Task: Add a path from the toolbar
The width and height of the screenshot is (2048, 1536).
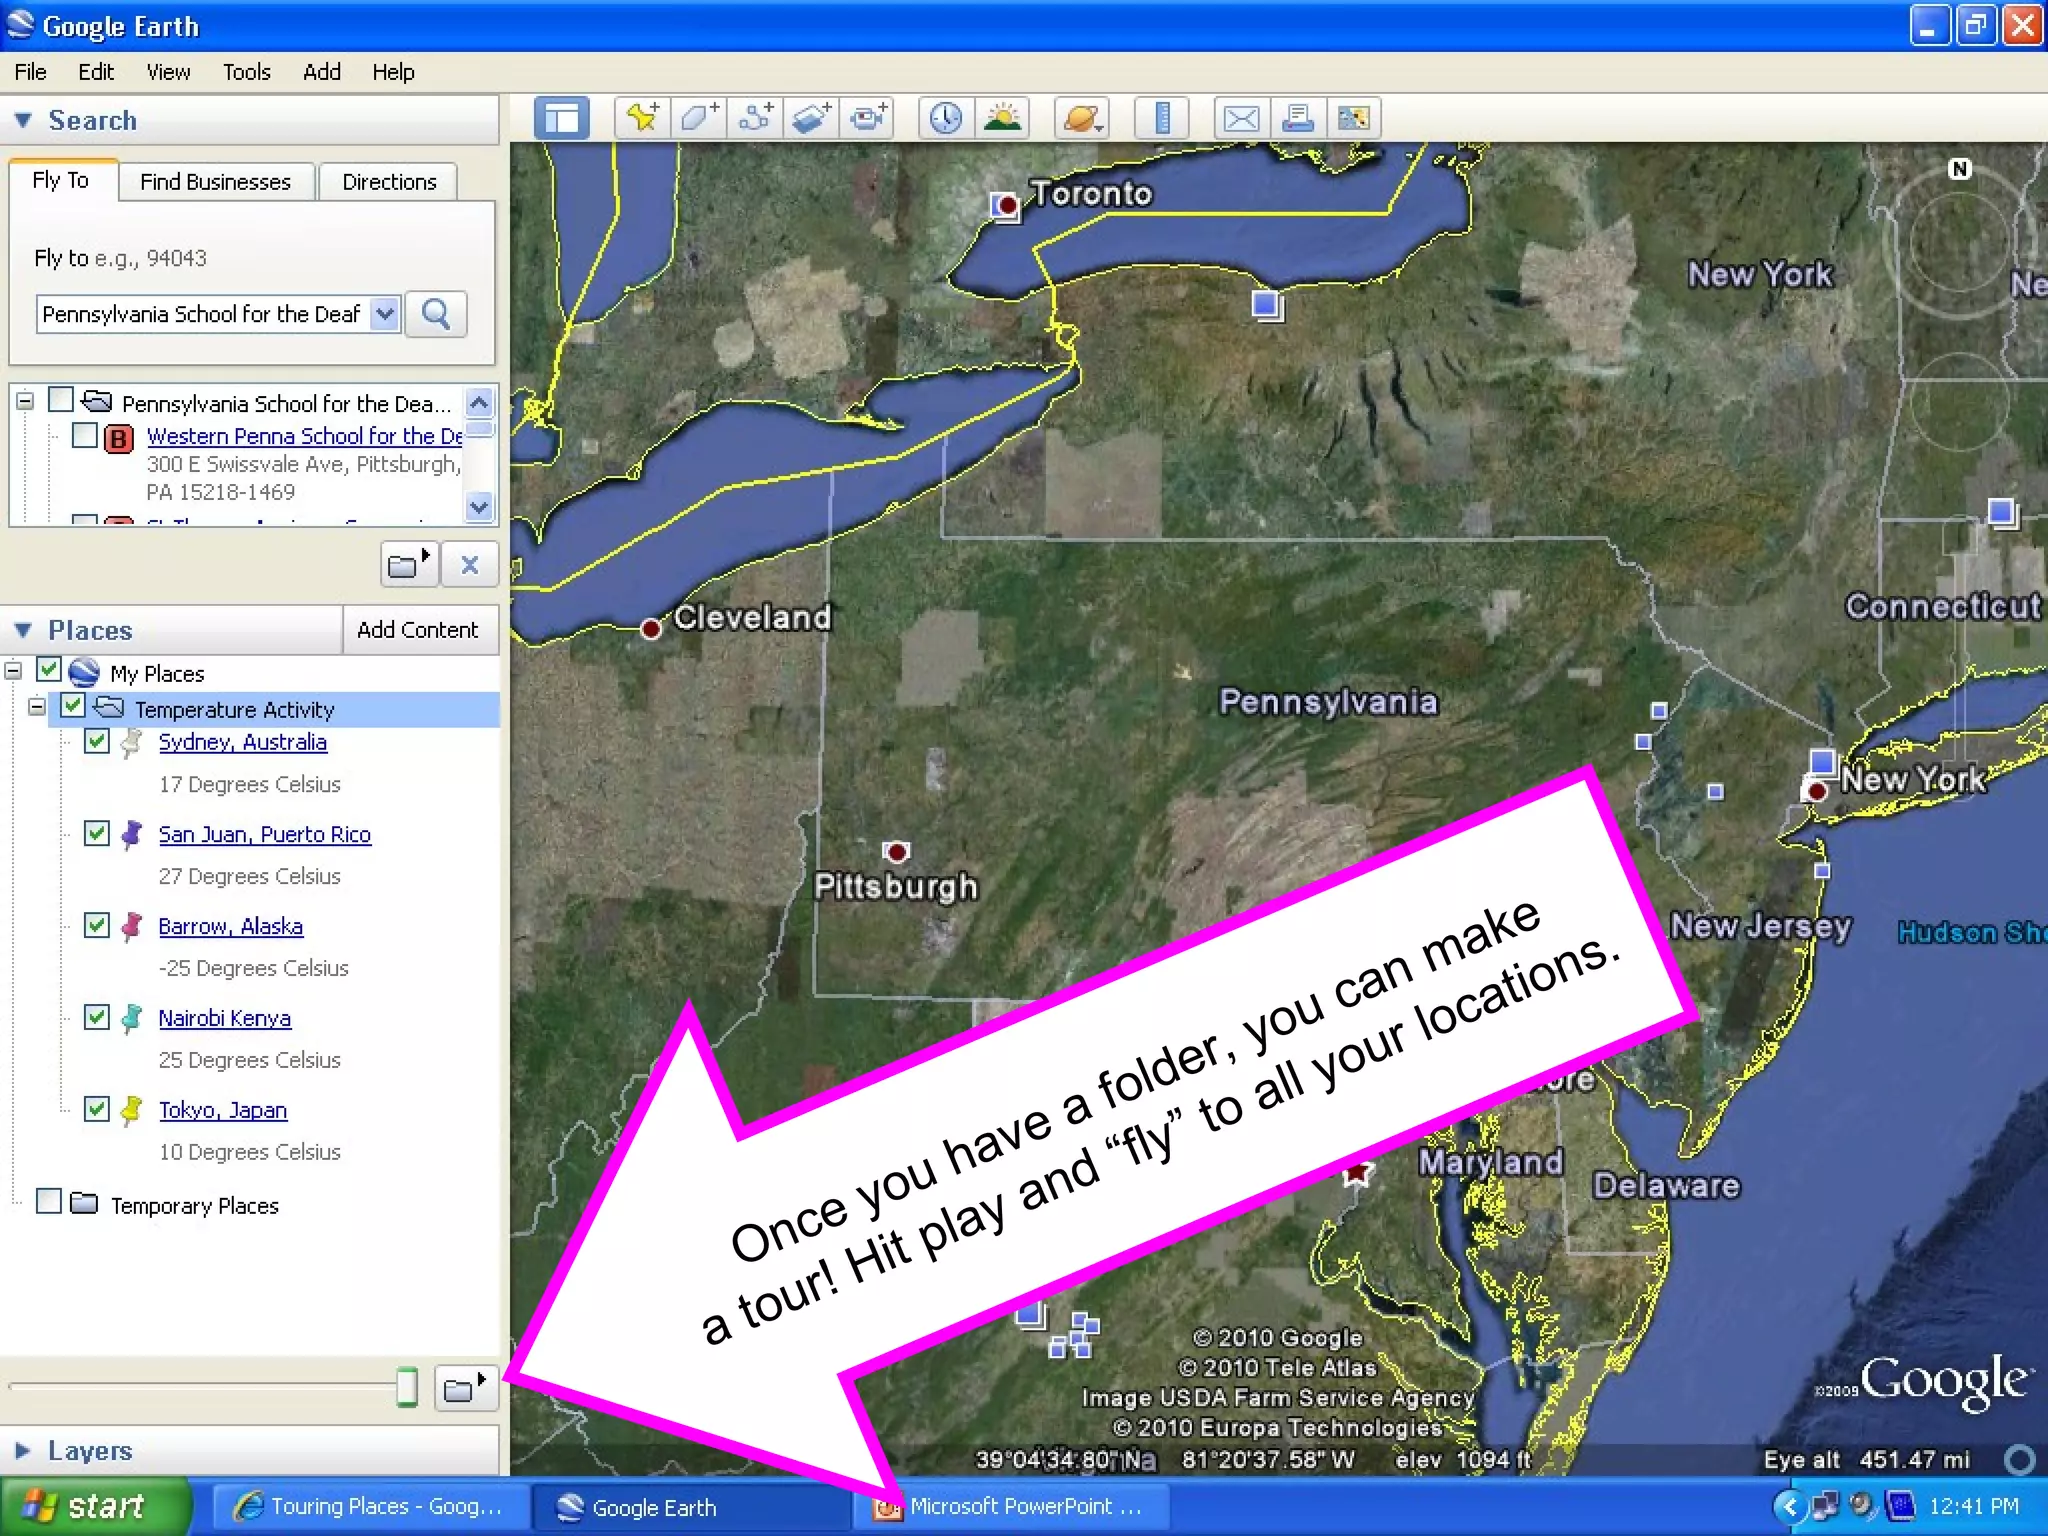Action: point(755,118)
